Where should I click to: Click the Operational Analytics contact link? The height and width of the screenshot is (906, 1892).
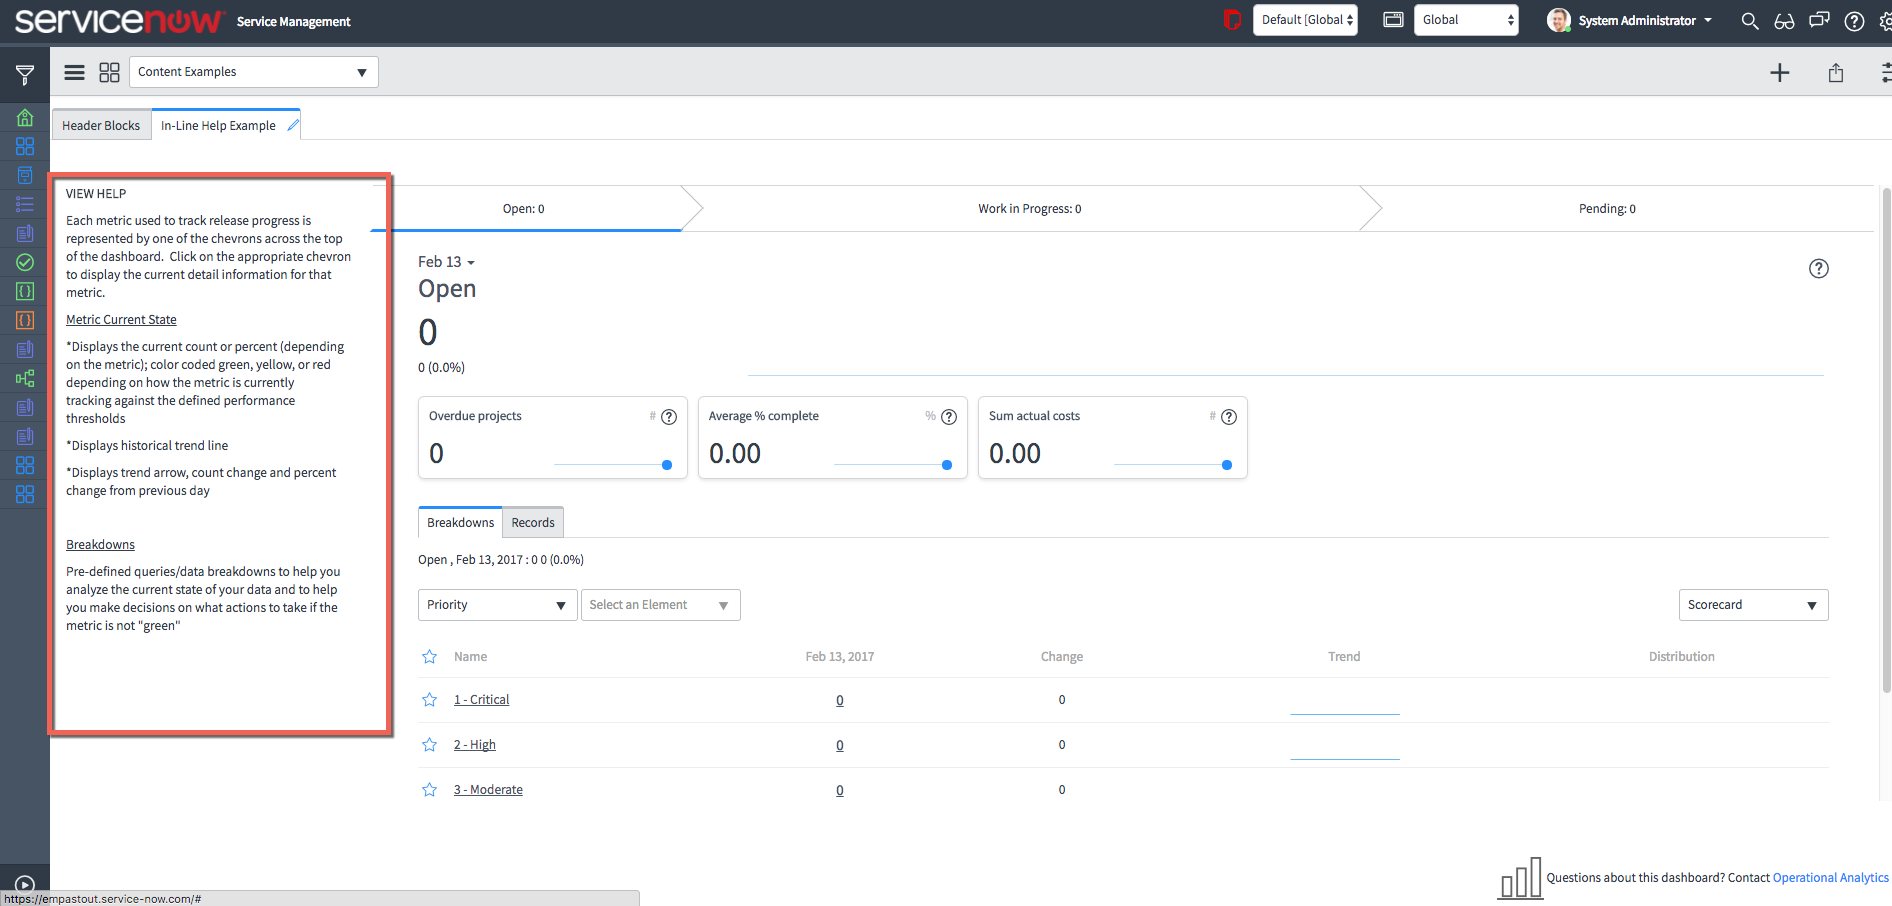tap(1830, 877)
